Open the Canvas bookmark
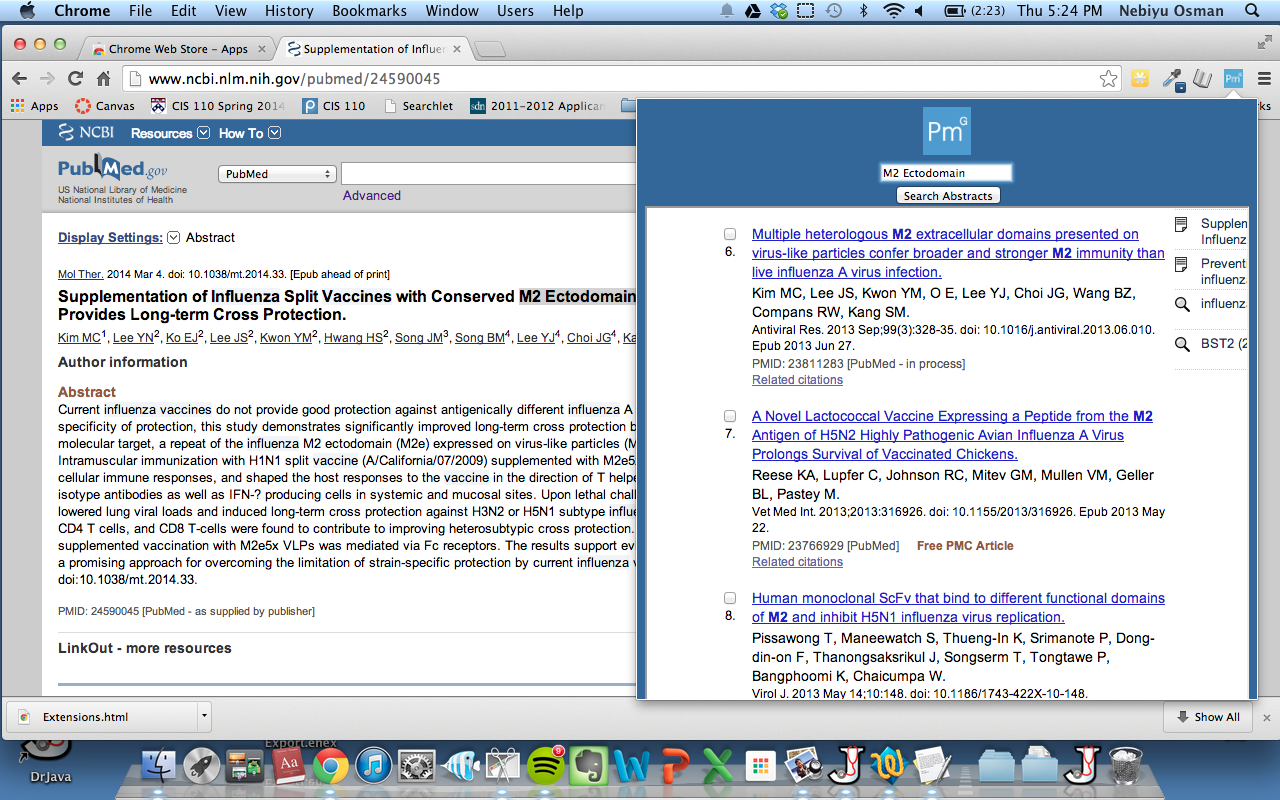The width and height of the screenshot is (1280, 800). point(105,105)
